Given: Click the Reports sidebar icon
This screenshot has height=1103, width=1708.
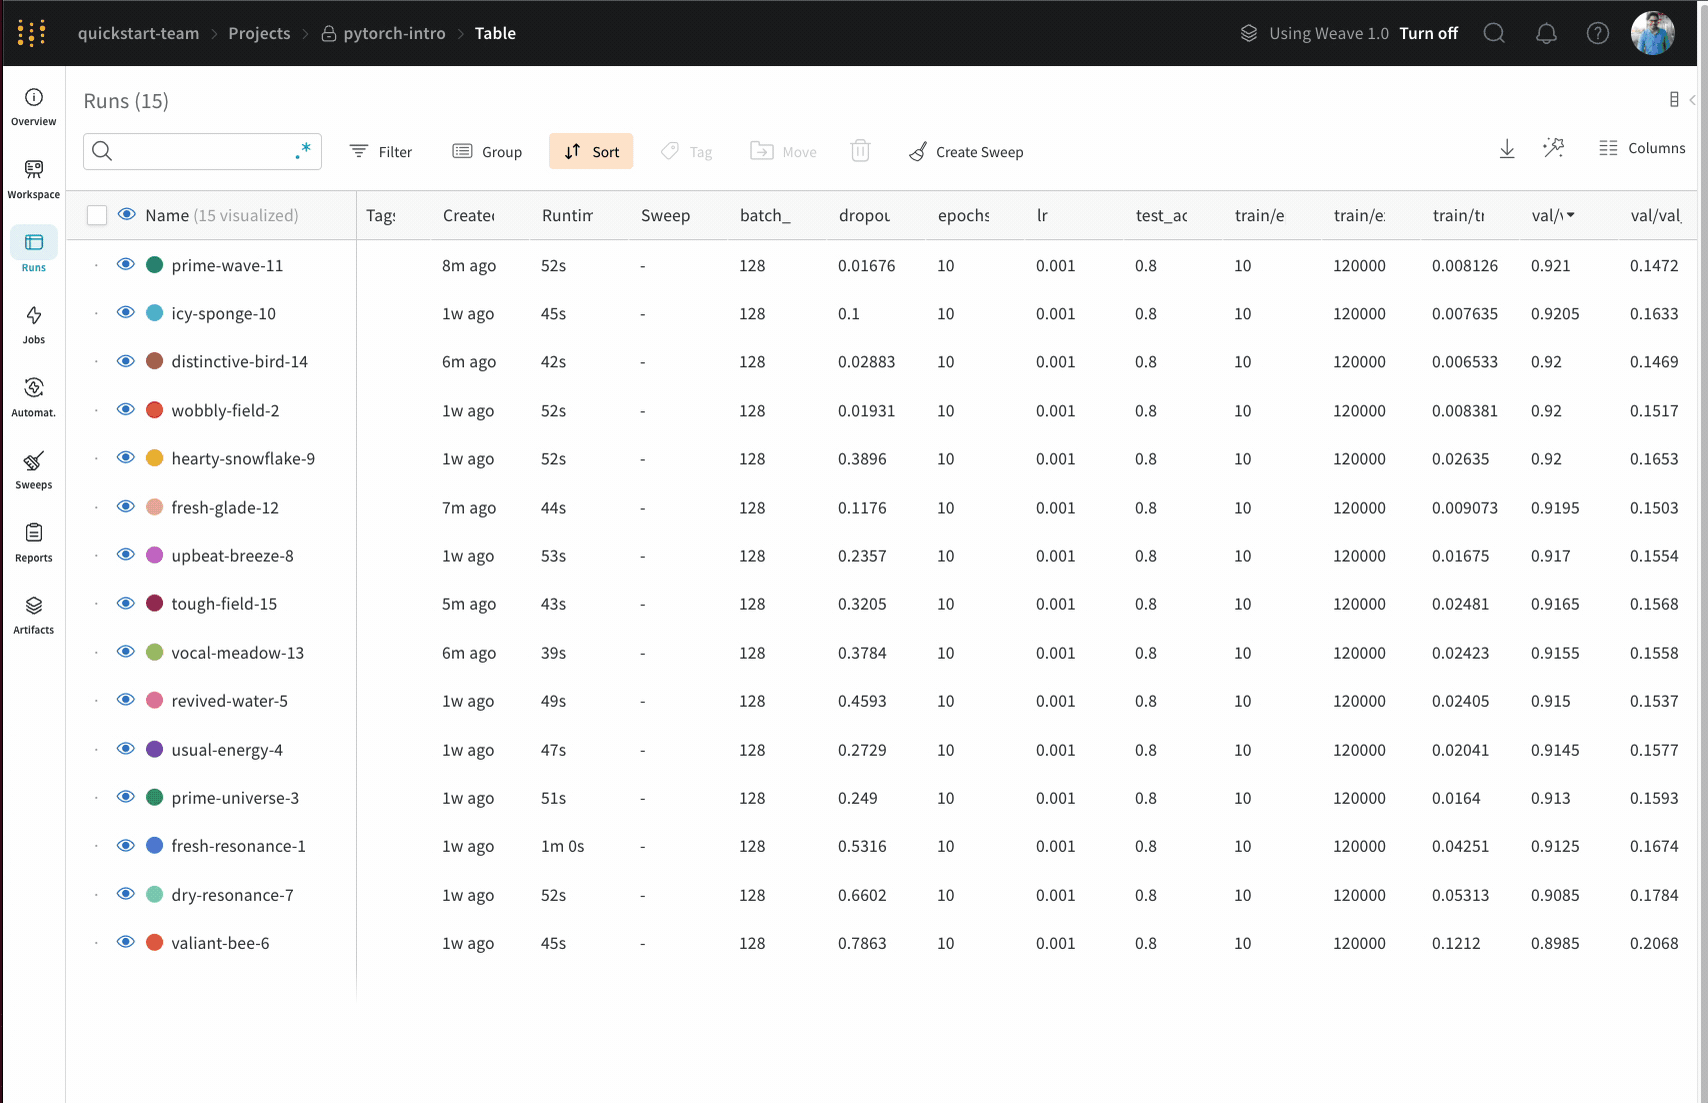Looking at the screenshot, I should (33, 542).
